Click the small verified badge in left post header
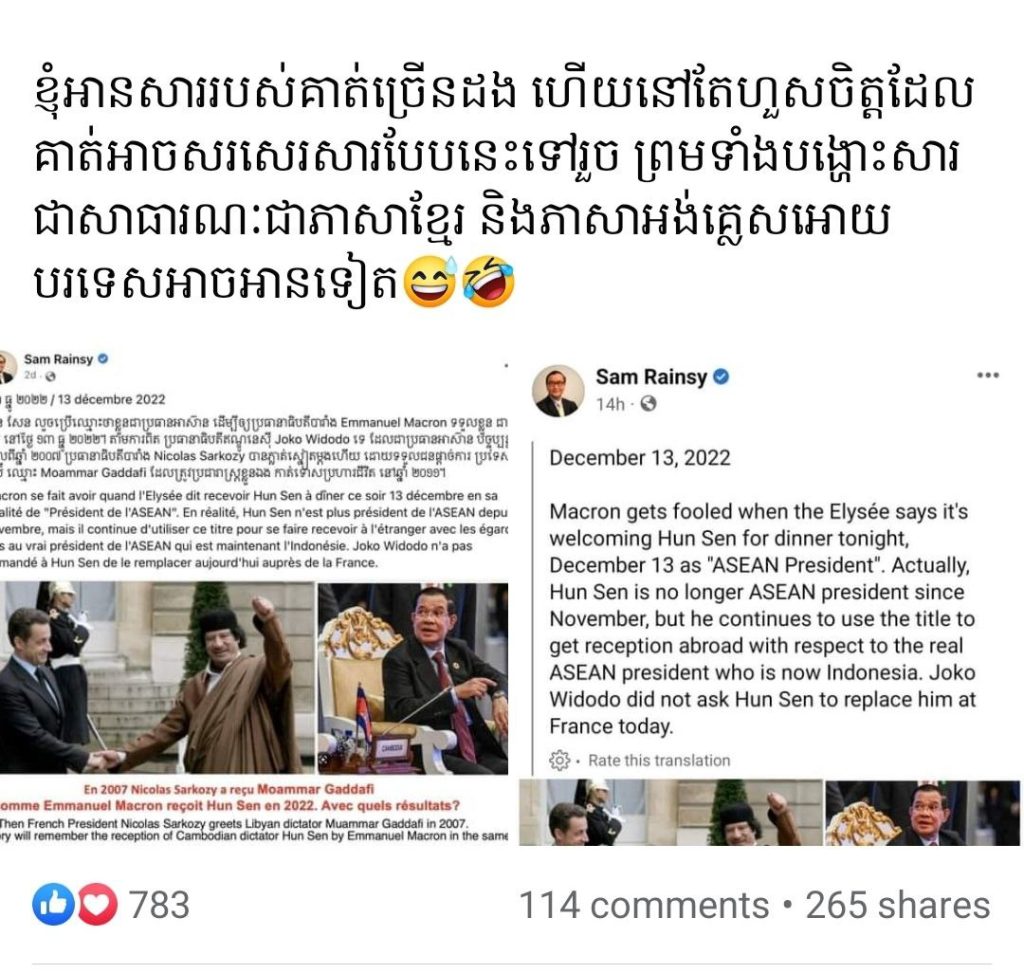This screenshot has height=973, width=1024. (103, 359)
